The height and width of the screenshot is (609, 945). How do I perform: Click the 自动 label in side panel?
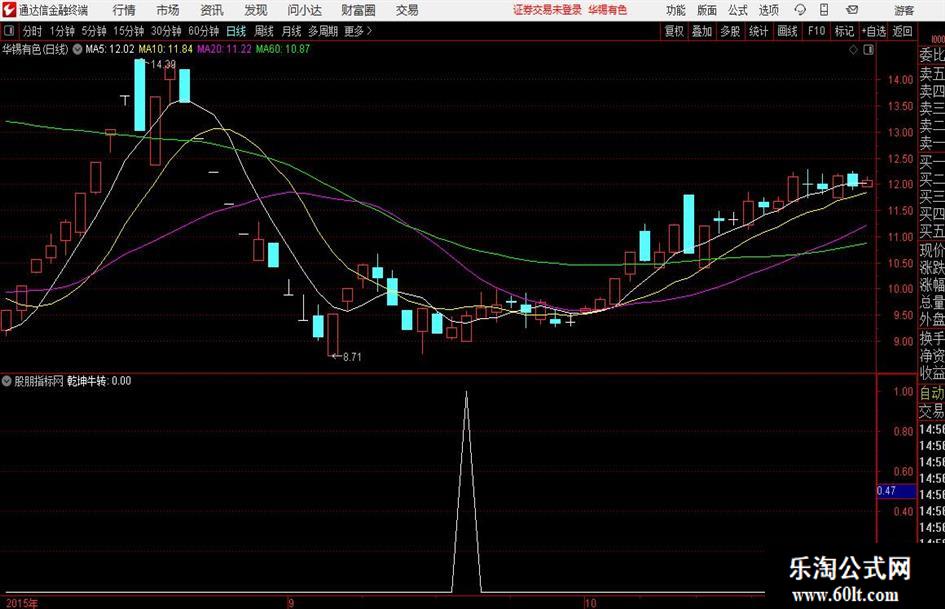(x=932, y=393)
